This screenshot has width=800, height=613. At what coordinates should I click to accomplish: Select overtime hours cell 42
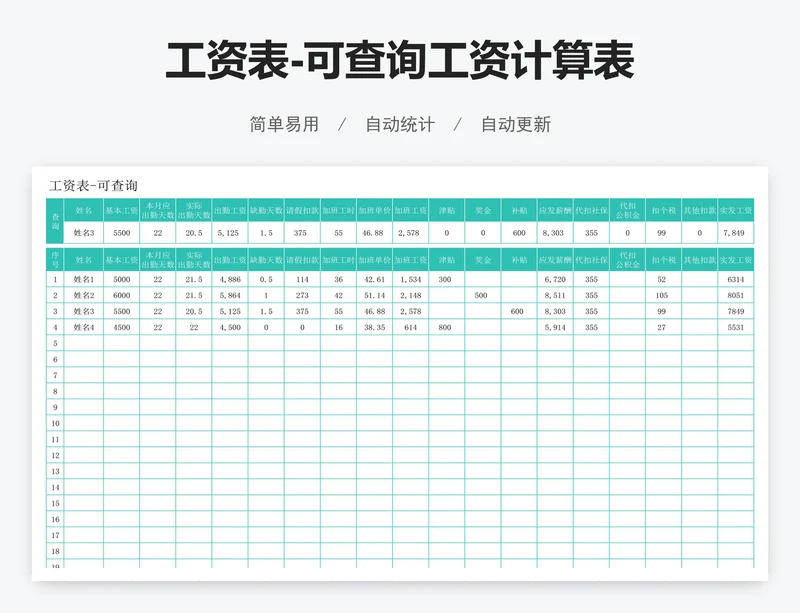[x=338, y=295]
